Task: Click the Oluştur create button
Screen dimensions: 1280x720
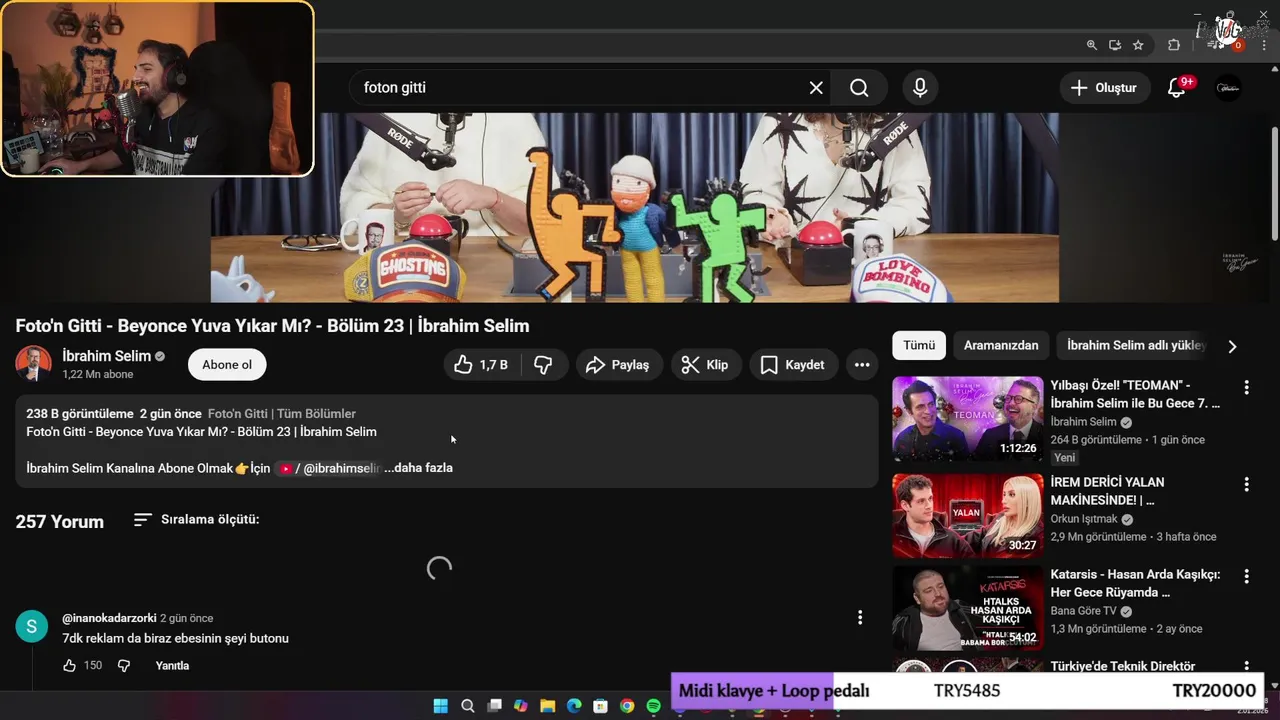Action: (1104, 88)
